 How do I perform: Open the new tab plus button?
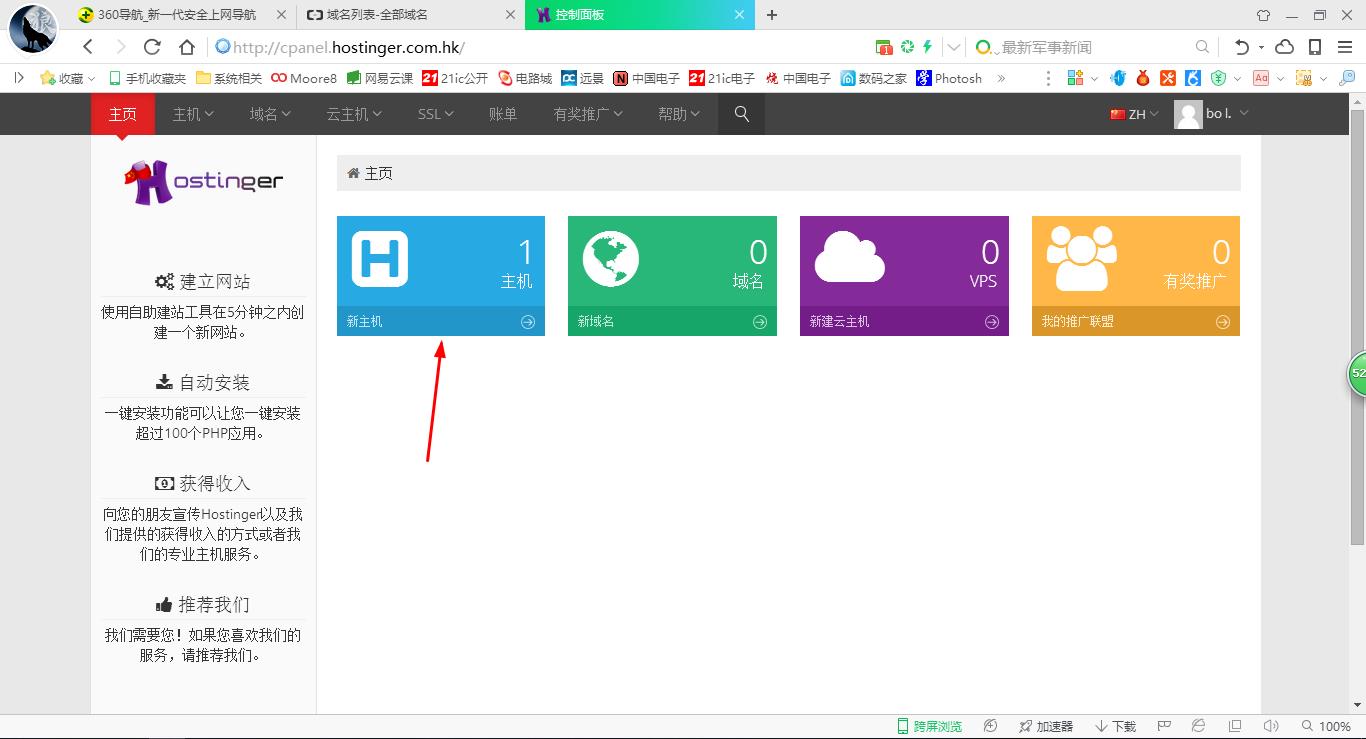tap(772, 15)
